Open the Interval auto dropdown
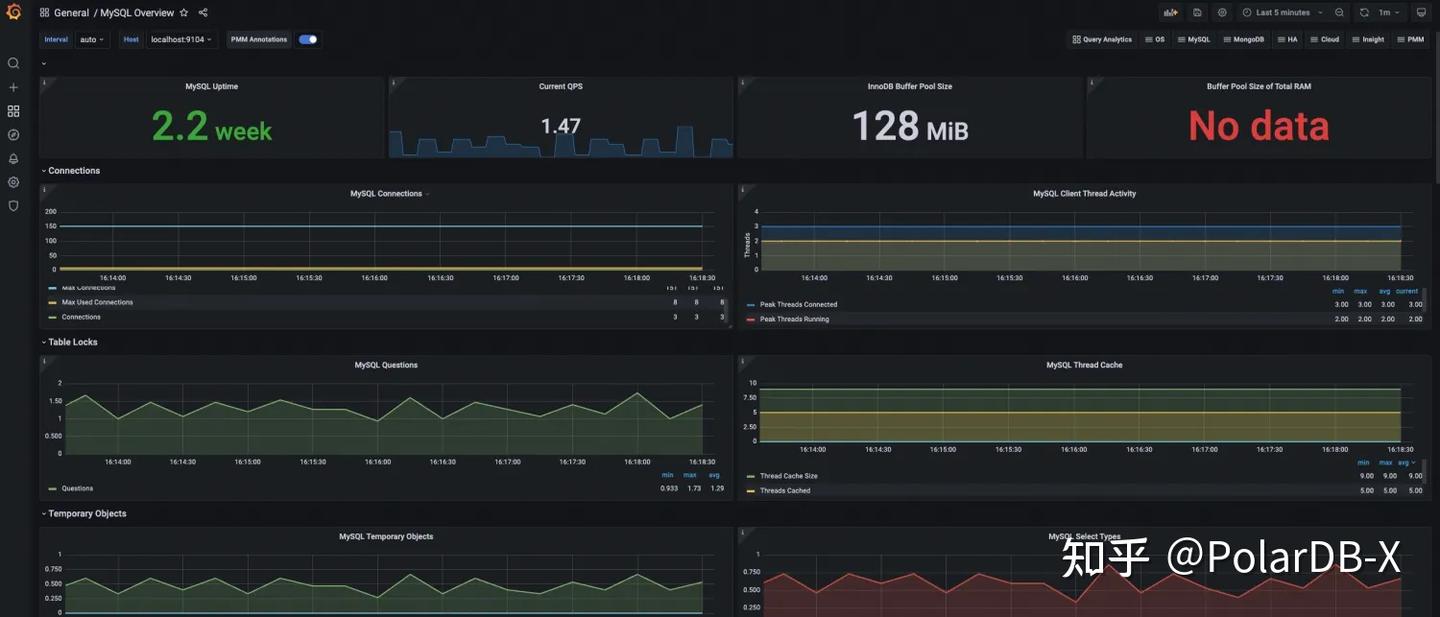The width and height of the screenshot is (1440, 617). pyautogui.click(x=92, y=40)
